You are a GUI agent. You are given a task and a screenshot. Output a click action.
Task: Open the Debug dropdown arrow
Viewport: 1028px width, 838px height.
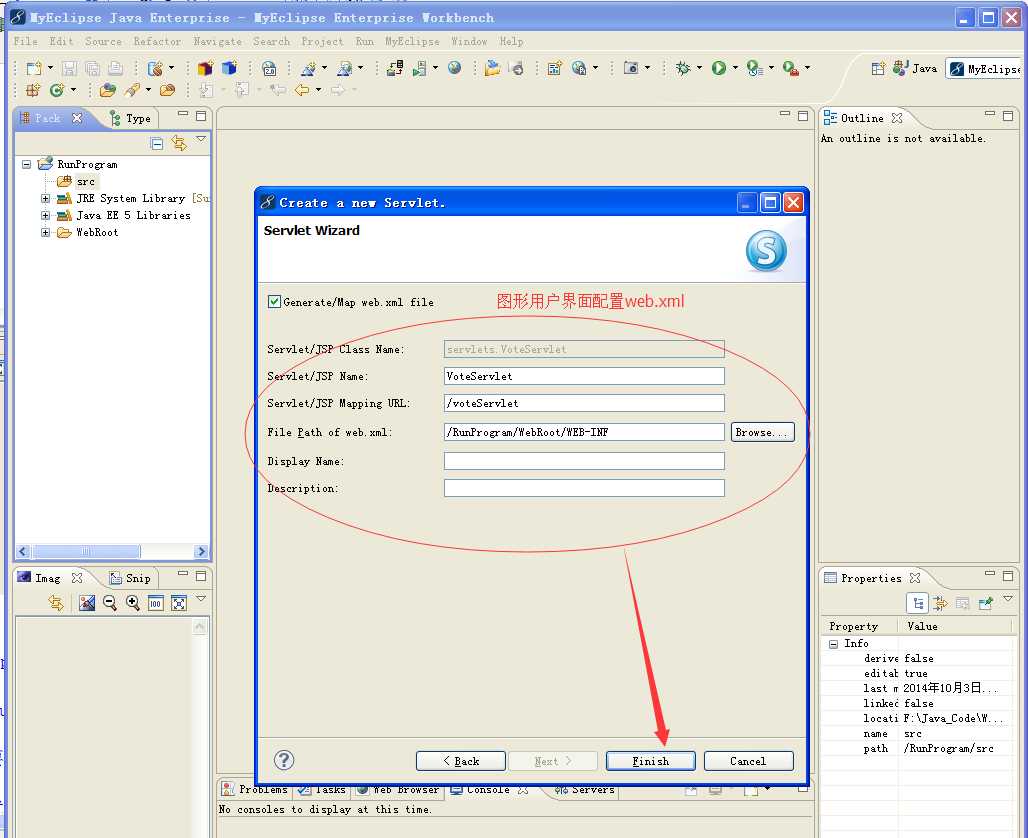point(699,68)
